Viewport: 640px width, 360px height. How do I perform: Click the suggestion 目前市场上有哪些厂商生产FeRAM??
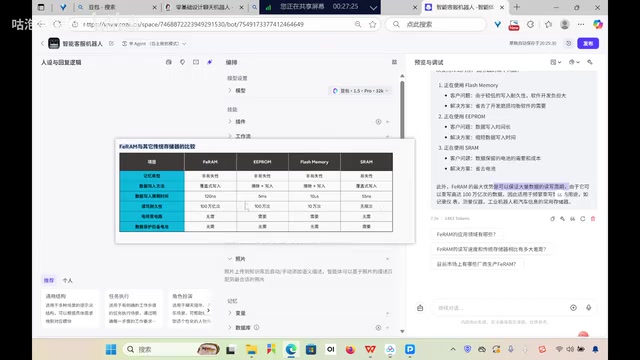[476, 264]
